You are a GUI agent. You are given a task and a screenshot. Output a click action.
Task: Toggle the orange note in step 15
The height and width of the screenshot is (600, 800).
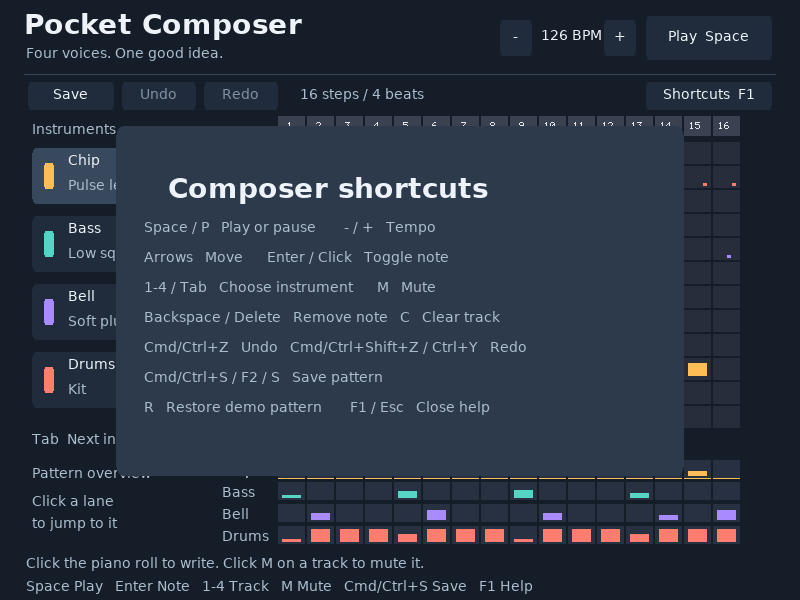(x=697, y=369)
